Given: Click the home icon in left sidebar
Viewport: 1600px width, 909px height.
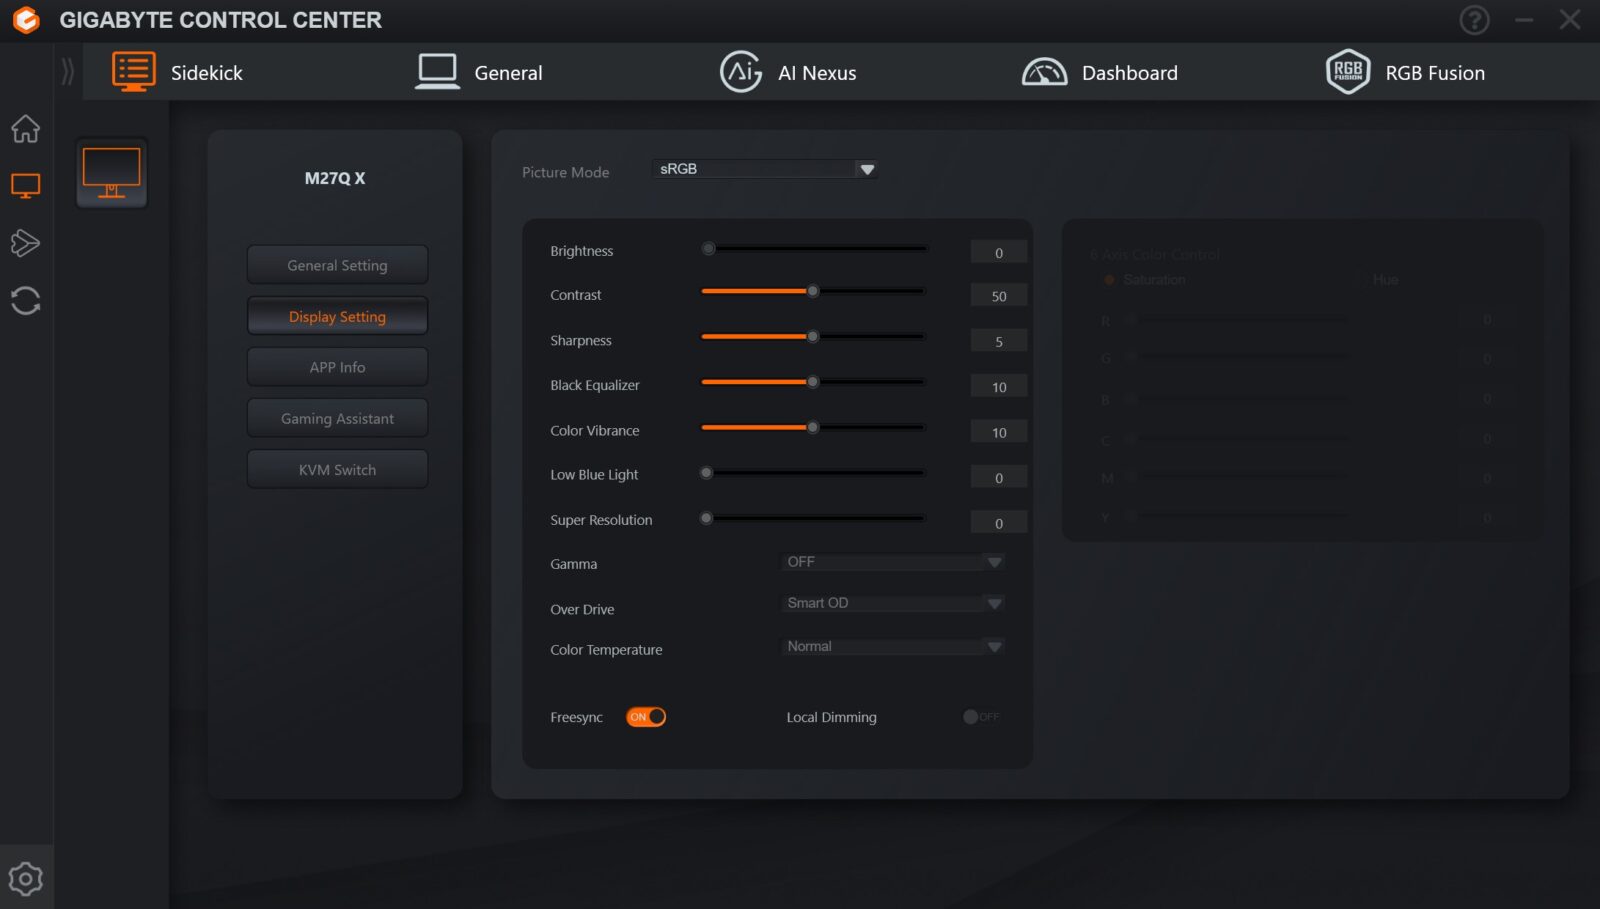Looking at the screenshot, I should tap(26, 129).
